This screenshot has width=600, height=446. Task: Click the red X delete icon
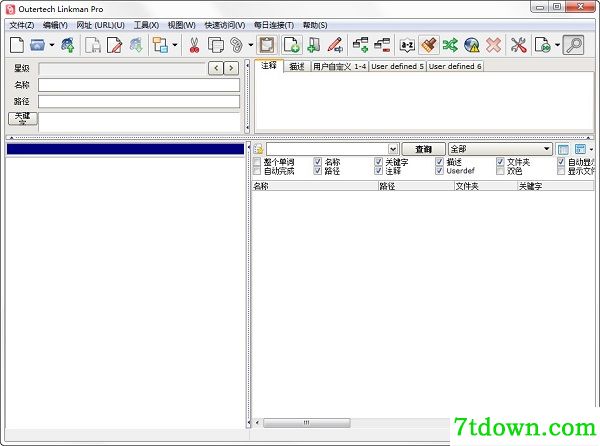[x=493, y=45]
